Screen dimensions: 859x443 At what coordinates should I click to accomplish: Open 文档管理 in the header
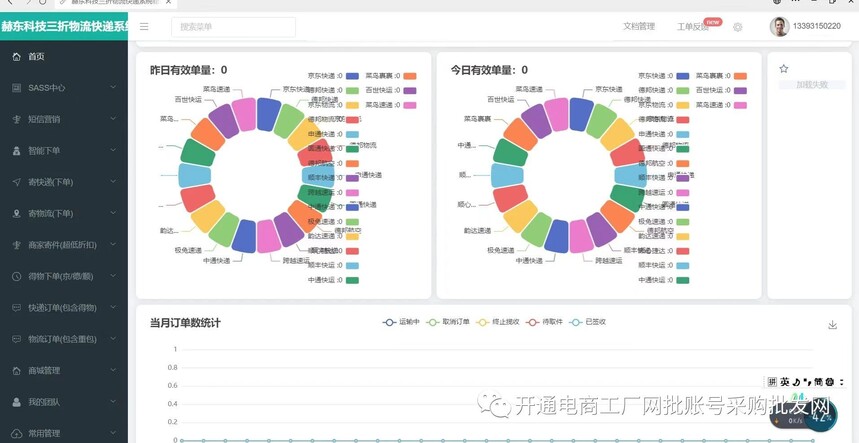[639, 26]
